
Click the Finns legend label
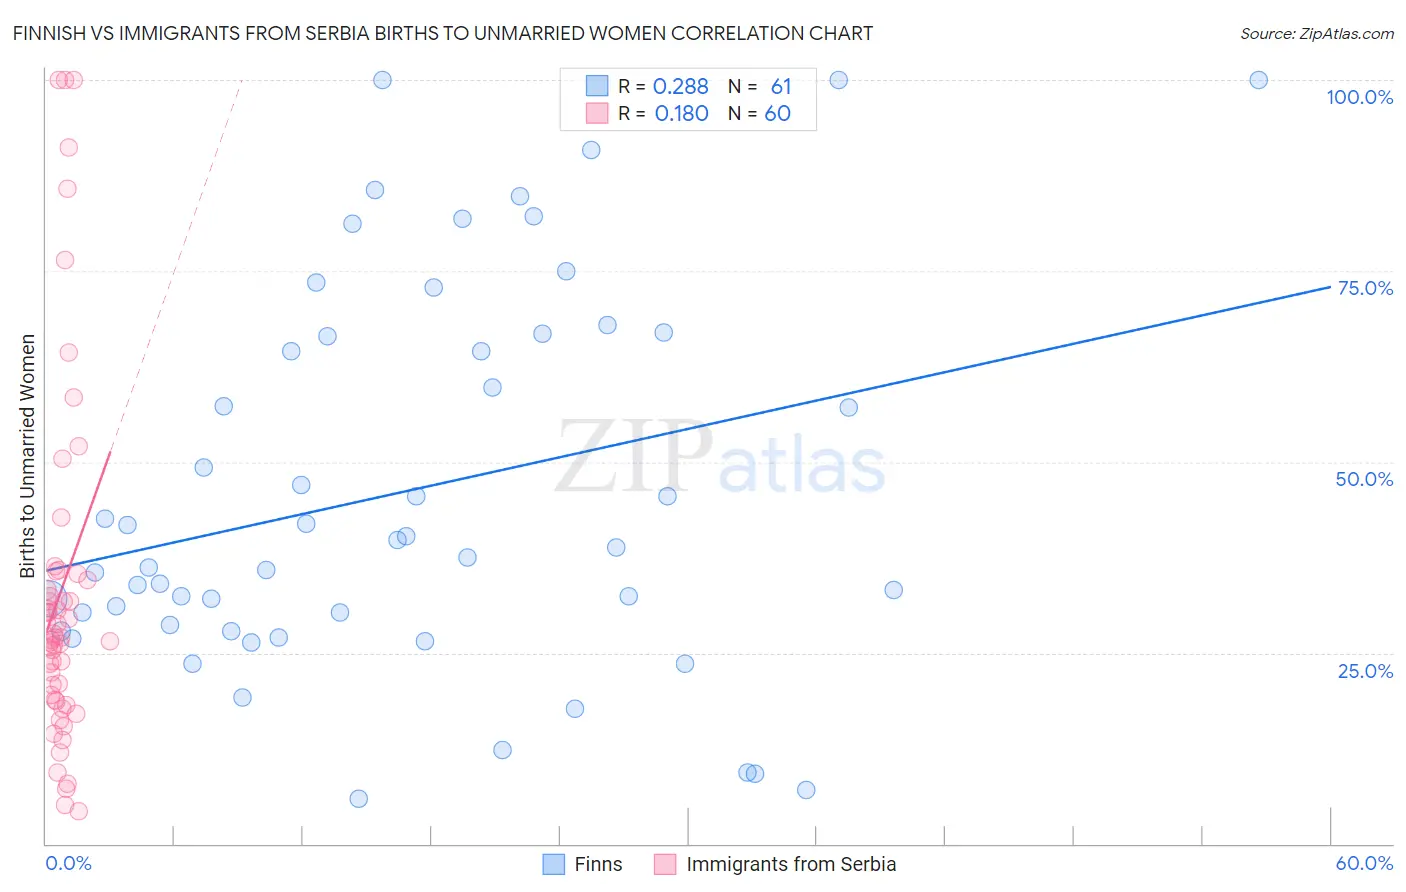[x=598, y=864]
